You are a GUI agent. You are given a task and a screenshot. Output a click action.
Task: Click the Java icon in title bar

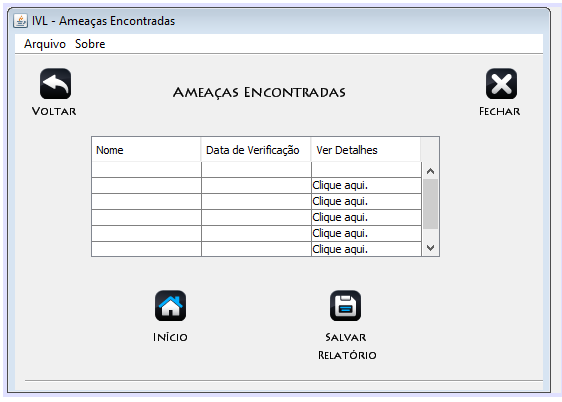pyautogui.click(x=20, y=21)
